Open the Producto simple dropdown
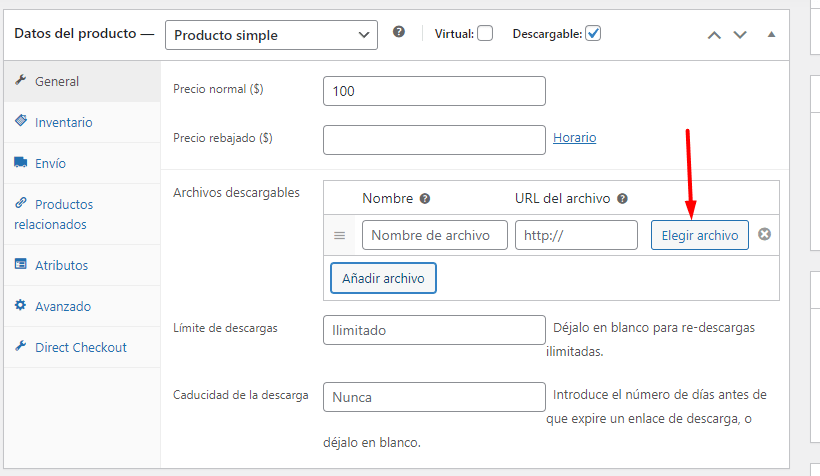Screen dimensions: 820x476 tap(271, 35)
